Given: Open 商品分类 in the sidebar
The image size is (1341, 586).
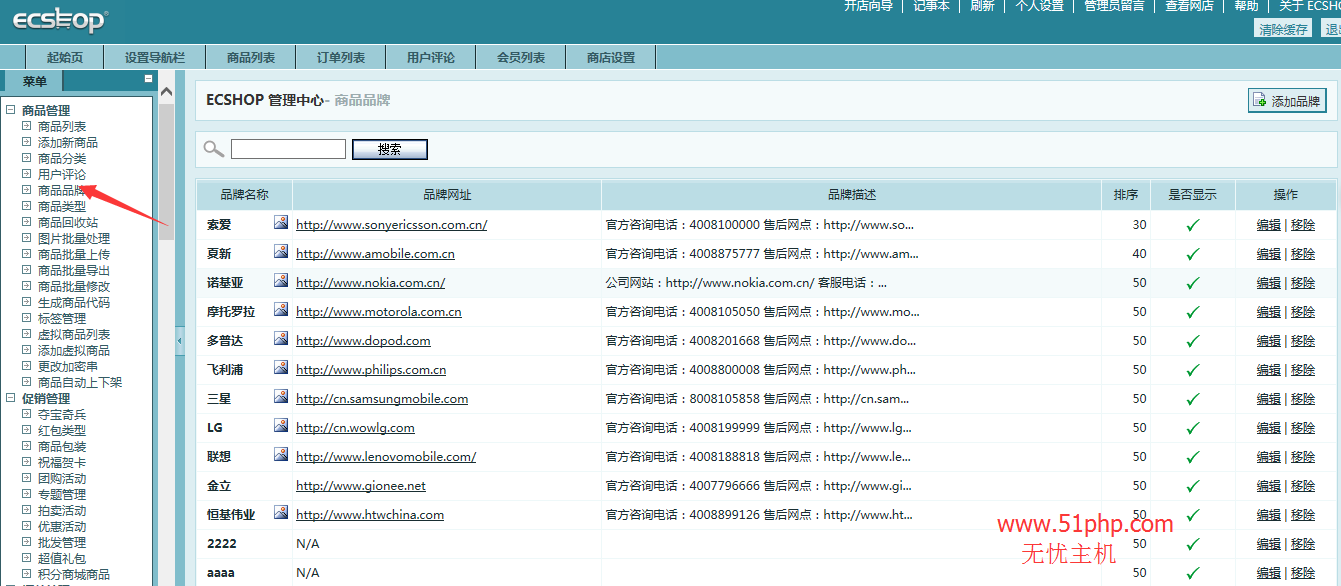Looking at the screenshot, I should point(62,158).
